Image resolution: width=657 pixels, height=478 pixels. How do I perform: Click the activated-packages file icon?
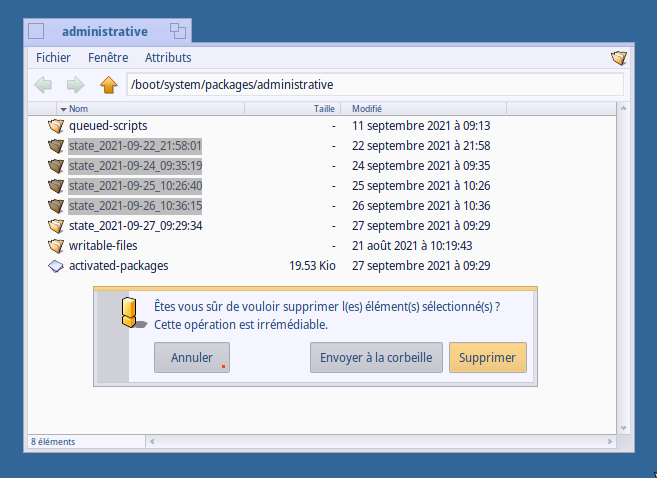click(56, 266)
